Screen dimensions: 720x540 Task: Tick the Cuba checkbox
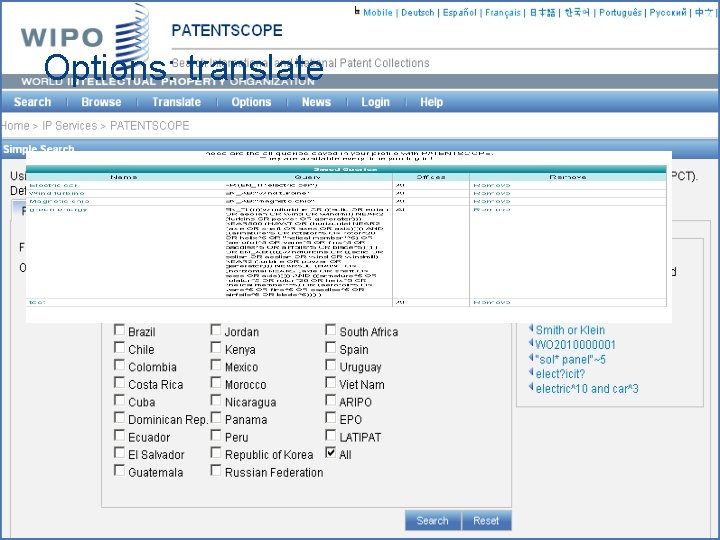coord(119,400)
